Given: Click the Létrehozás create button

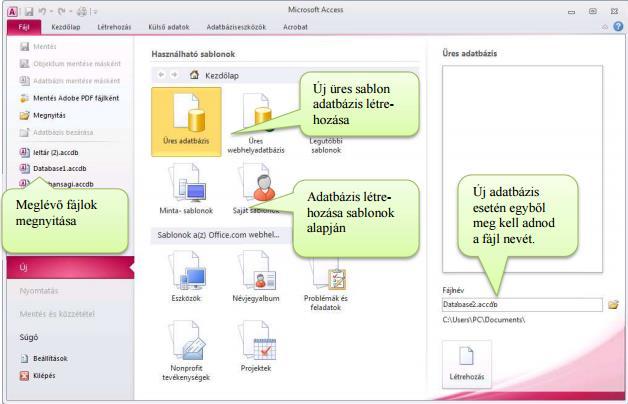Looking at the screenshot, I should (x=467, y=364).
